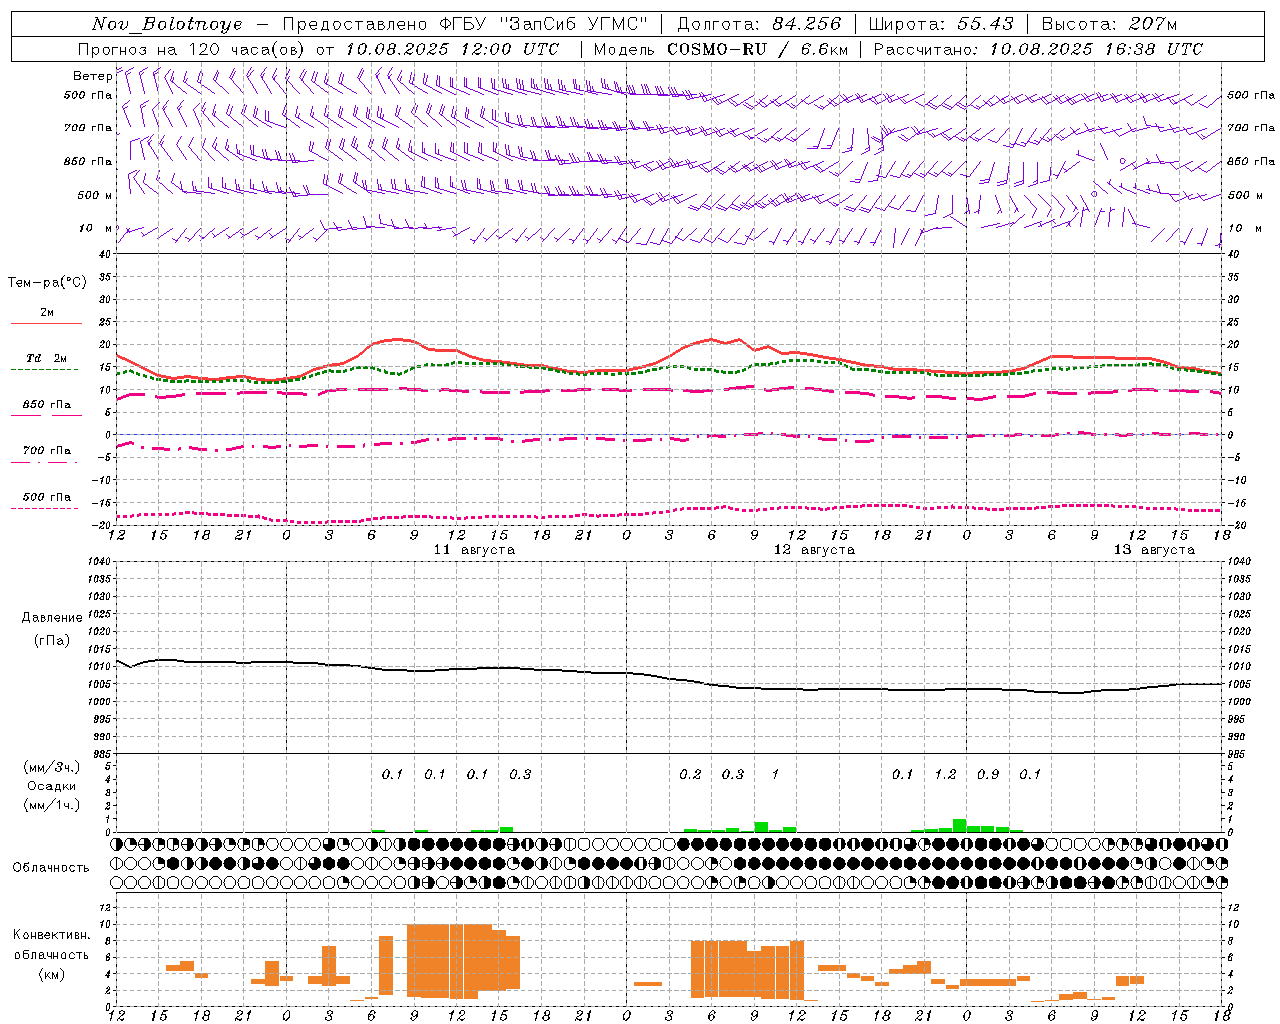Viewport: 1280px width, 1024px height.
Task: Click the (км) unit label of the convective panel
Action: point(53,975)
